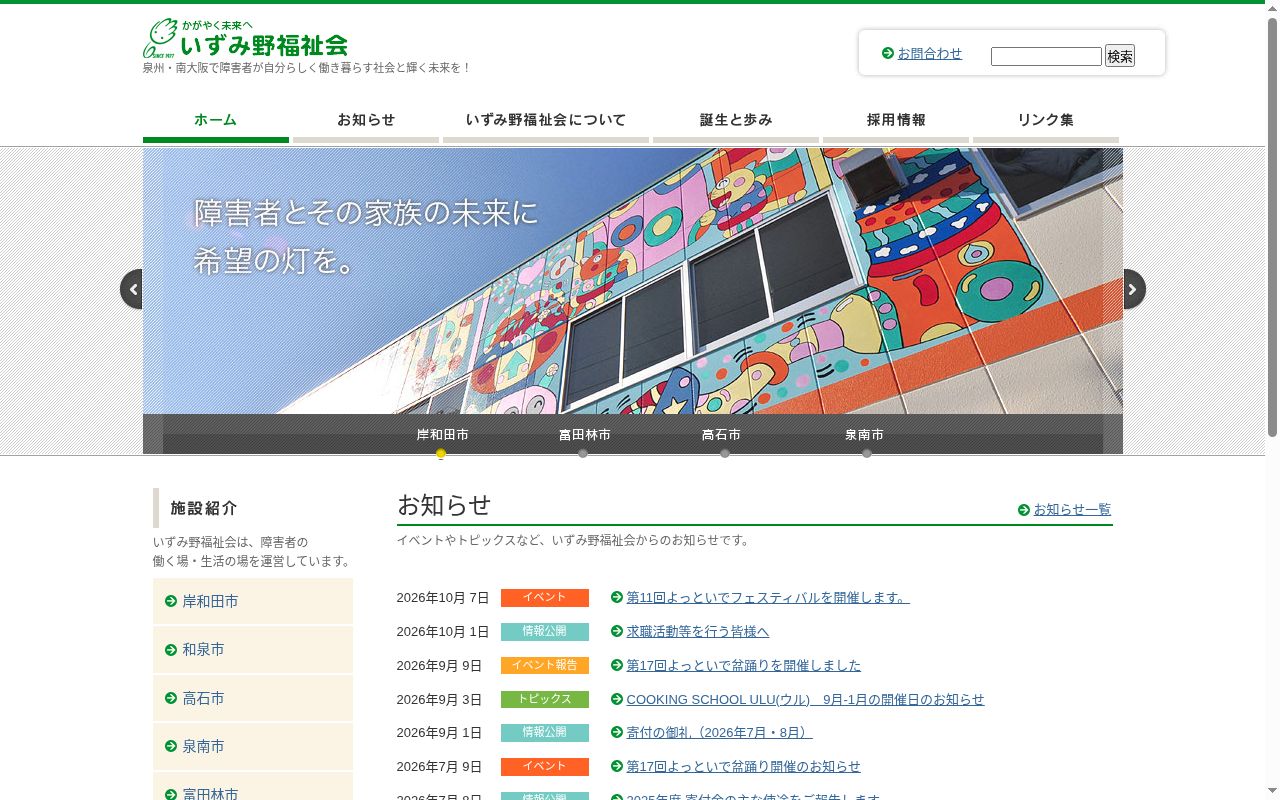
Task: Open 高石市 in the facility sidebar
Action: click(x=253, y=698)
